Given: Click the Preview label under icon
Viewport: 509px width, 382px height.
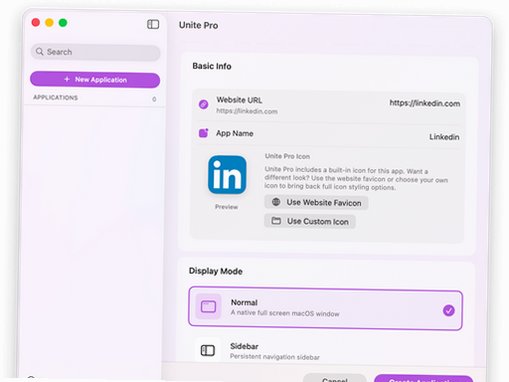Looking at the screenshot, I should [226, 207].
